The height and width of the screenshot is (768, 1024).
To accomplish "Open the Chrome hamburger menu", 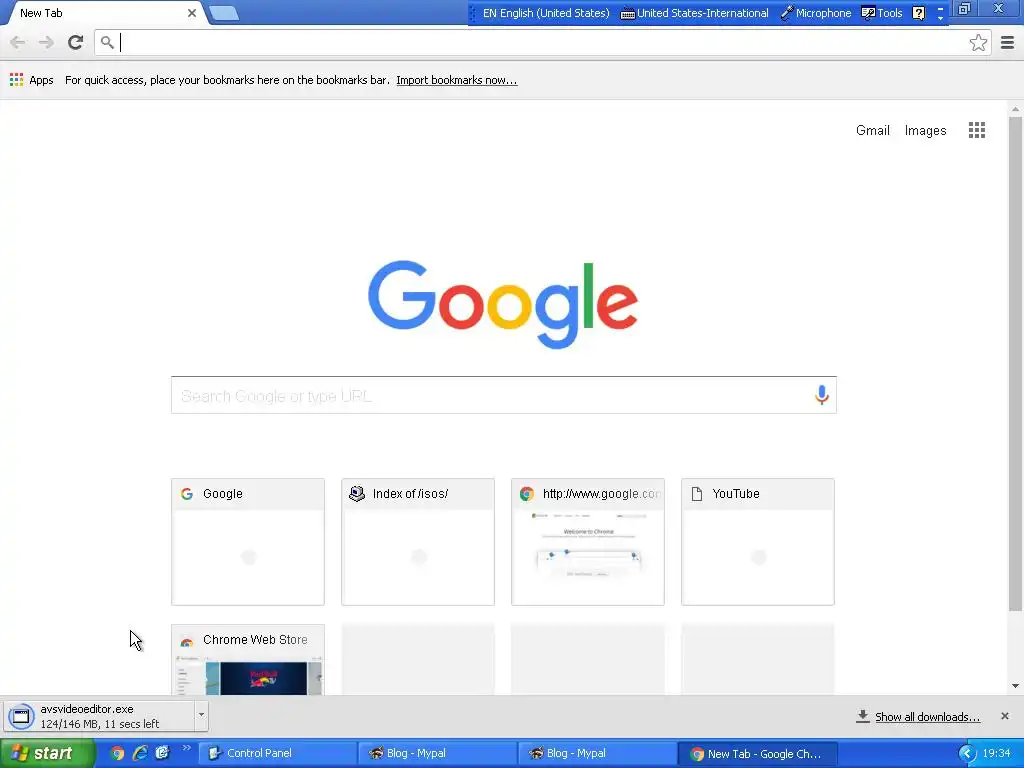I will 1007,42.
